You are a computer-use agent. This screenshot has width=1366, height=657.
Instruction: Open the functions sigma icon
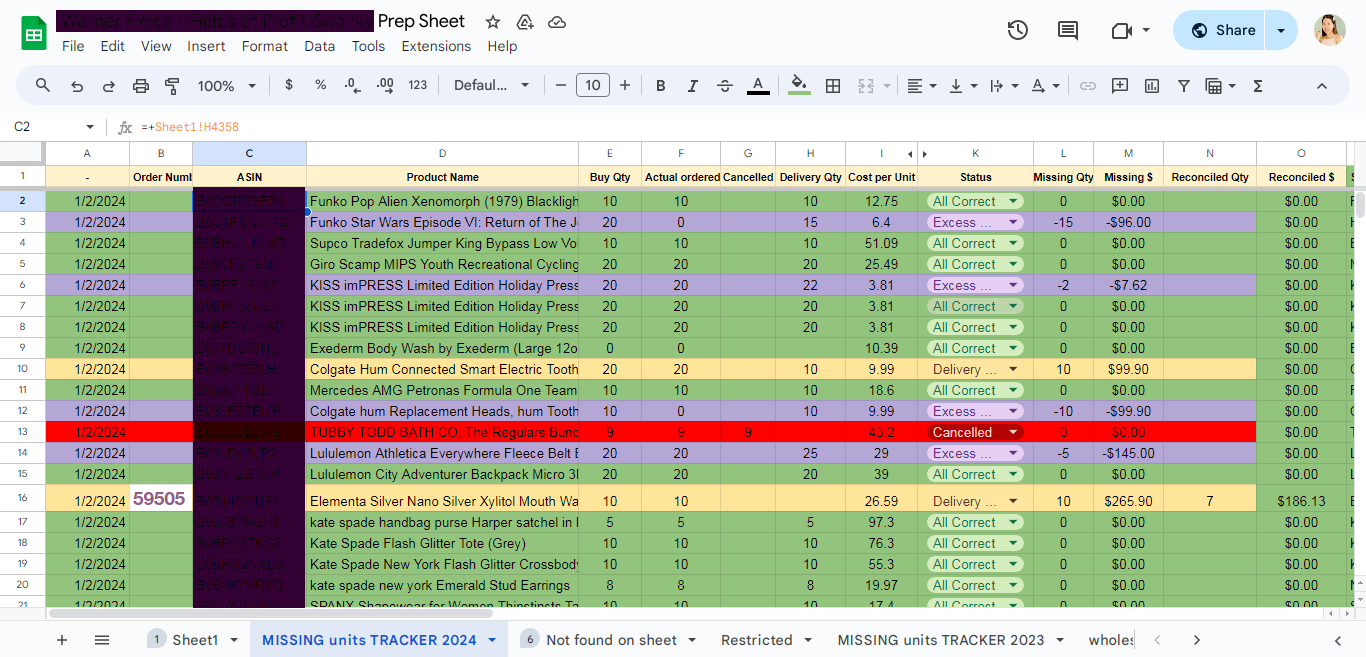pyautogui.click(x=1258, y=86)
